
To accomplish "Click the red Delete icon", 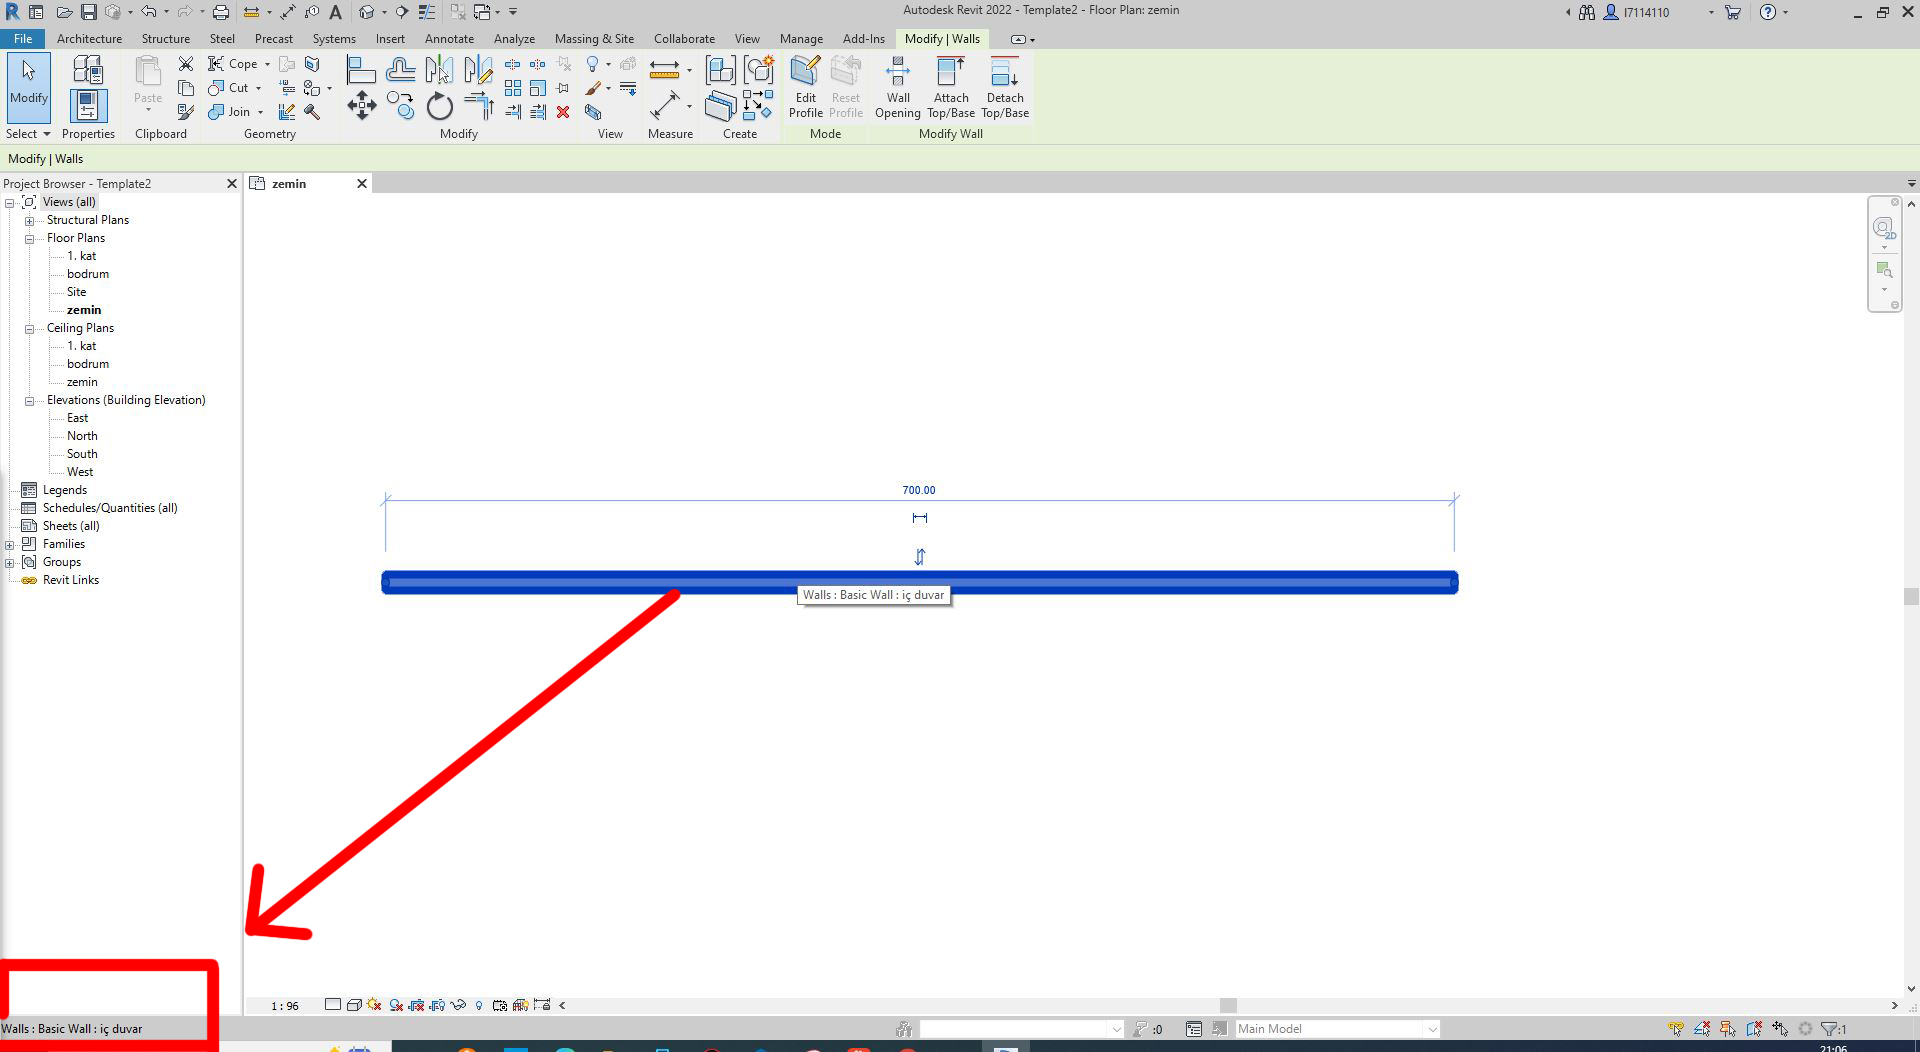I will click(563, 112).
